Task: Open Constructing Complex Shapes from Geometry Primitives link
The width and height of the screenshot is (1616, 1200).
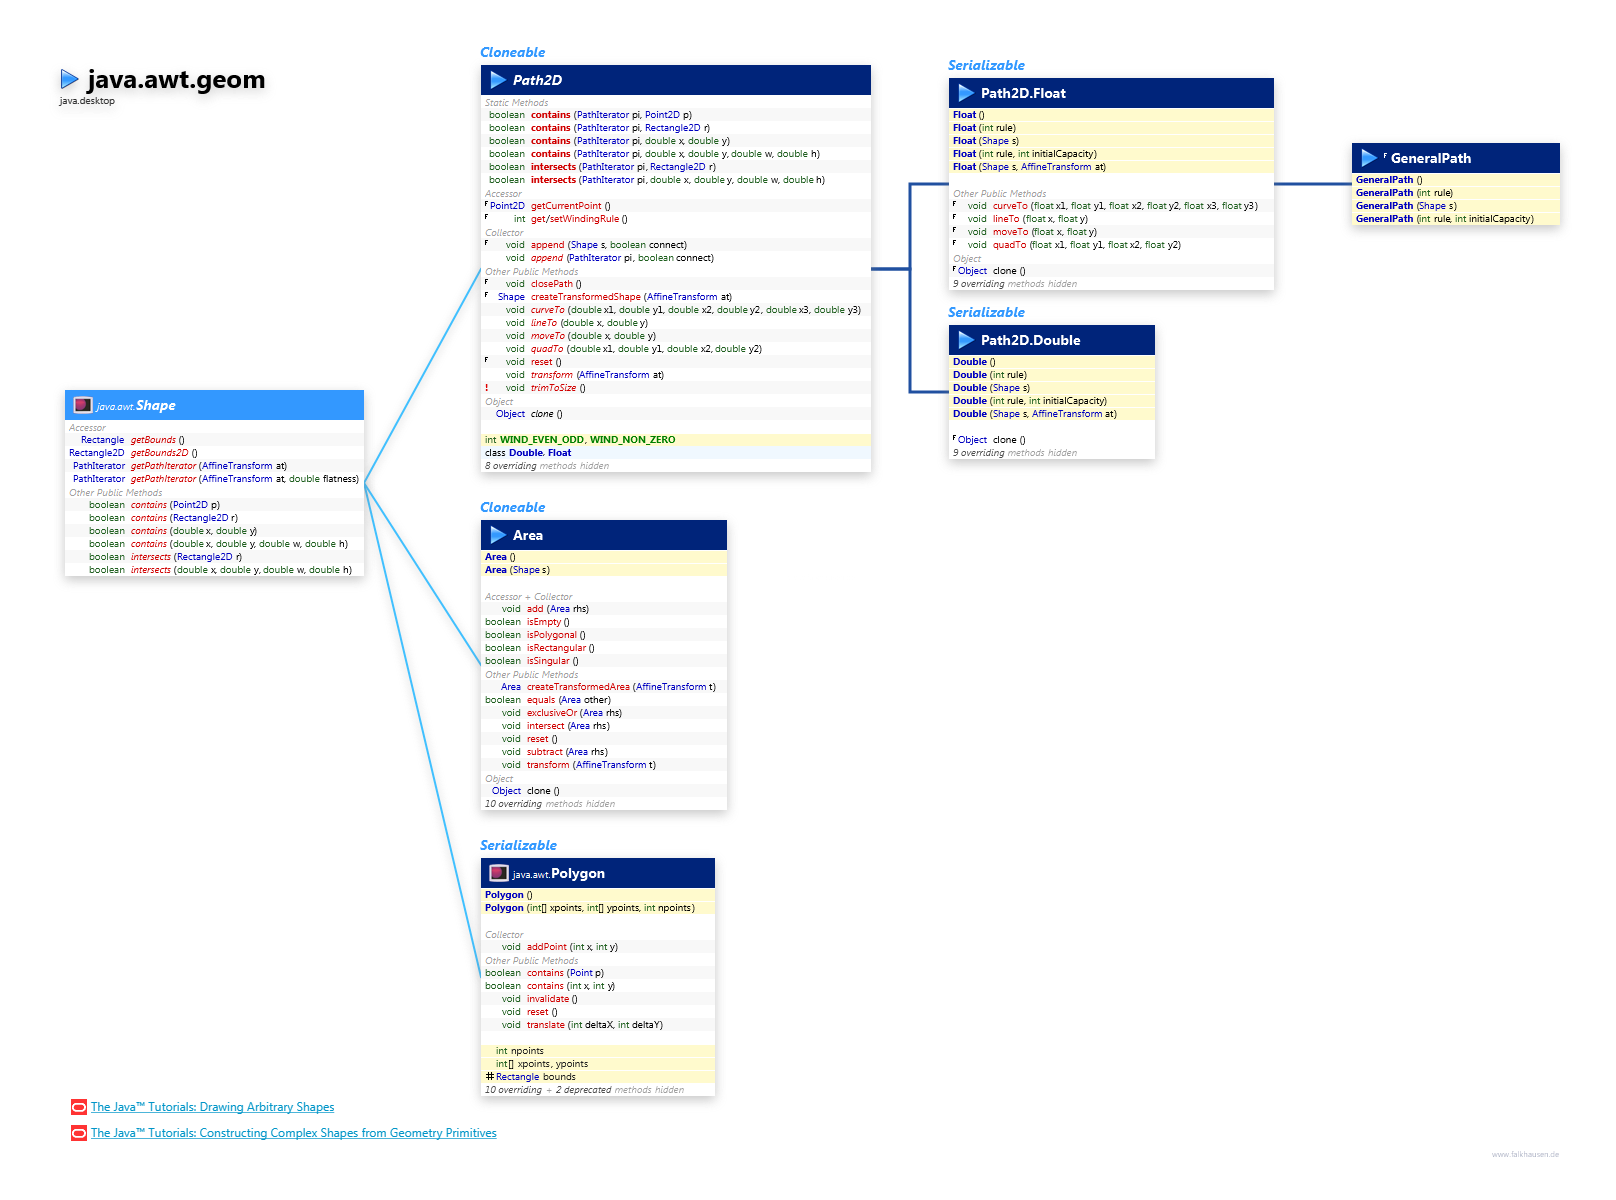Action: (x=293, y=1133)
